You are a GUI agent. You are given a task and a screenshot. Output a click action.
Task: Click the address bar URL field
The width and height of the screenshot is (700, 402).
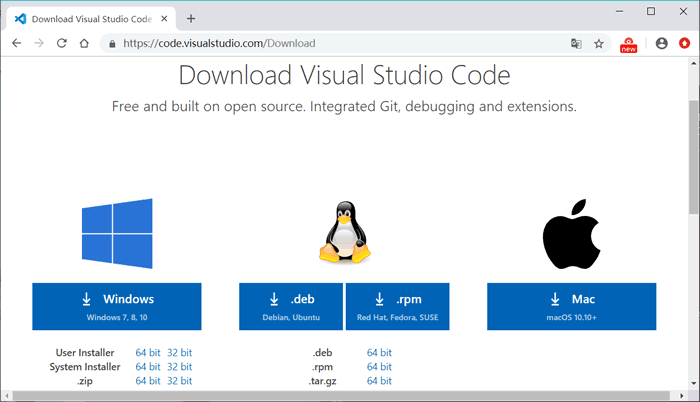coord(339,43)
